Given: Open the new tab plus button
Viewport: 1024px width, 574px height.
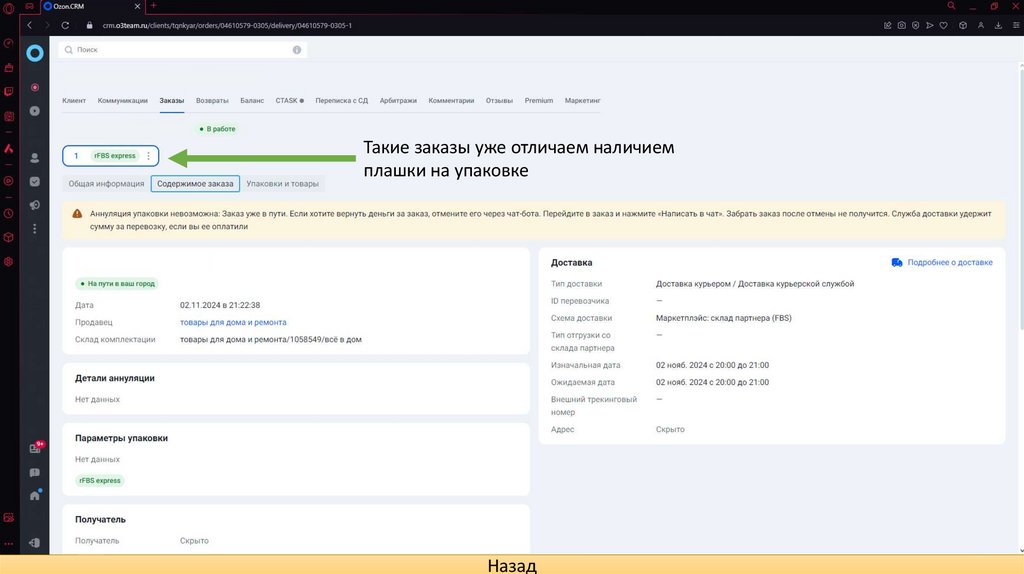Looking at the screenshot, I should tap(153, 6).
